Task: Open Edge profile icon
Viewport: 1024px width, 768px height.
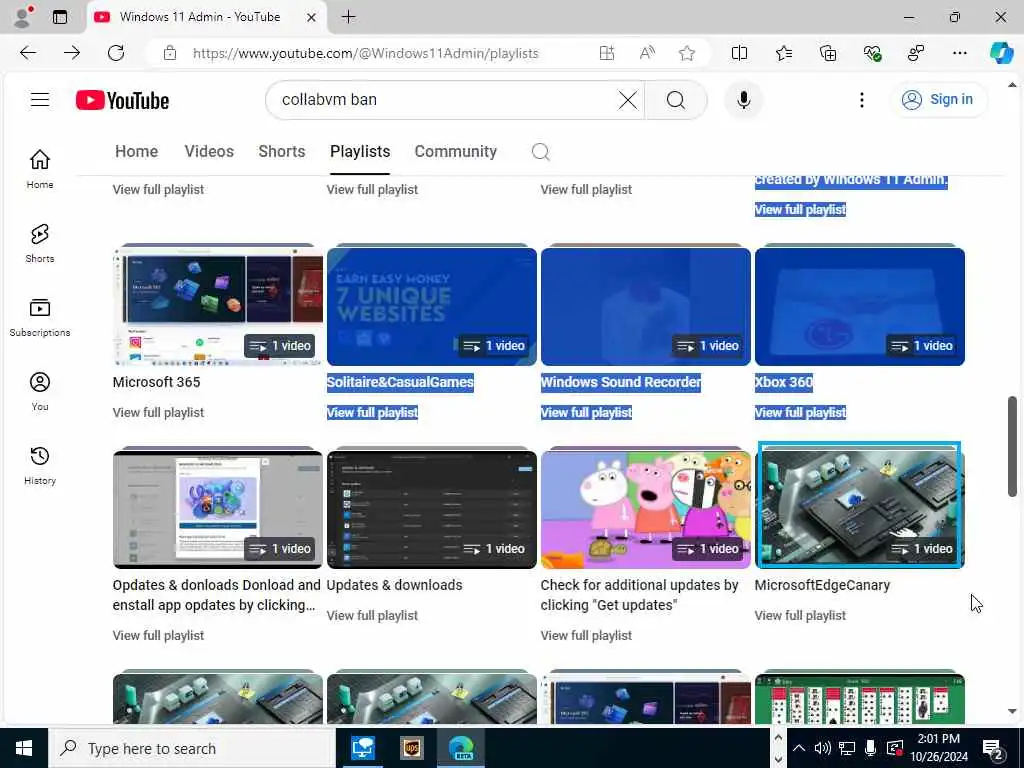Action: (22, 17)
